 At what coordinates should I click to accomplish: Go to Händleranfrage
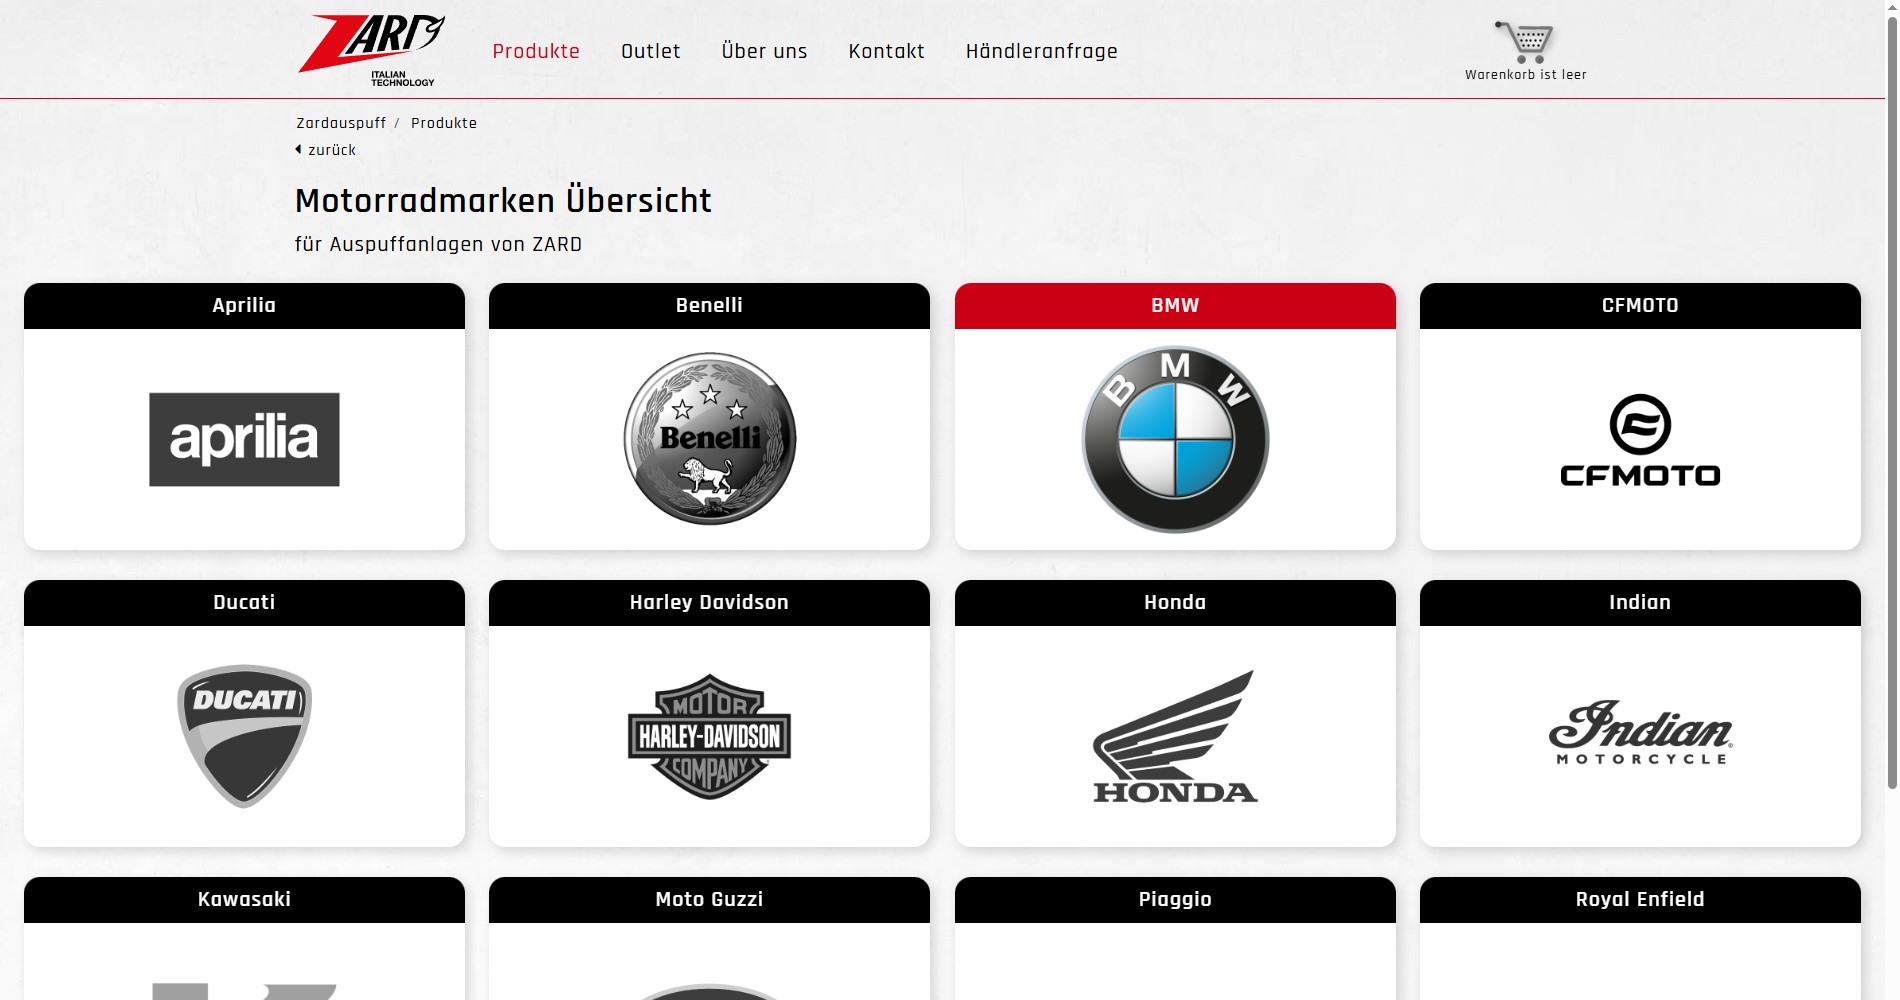(x=1041, y=51)
